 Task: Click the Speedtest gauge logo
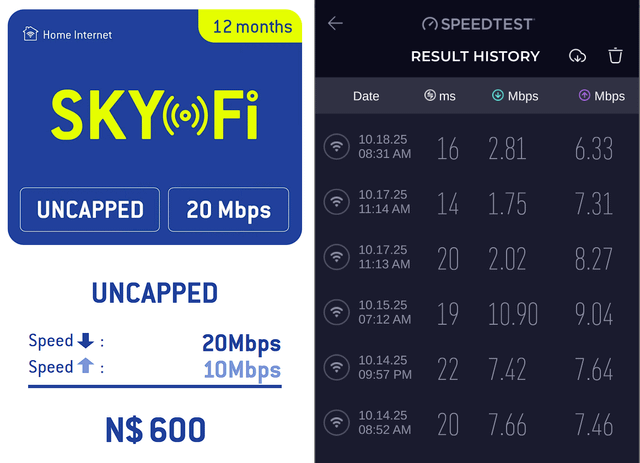pos(430,23)
